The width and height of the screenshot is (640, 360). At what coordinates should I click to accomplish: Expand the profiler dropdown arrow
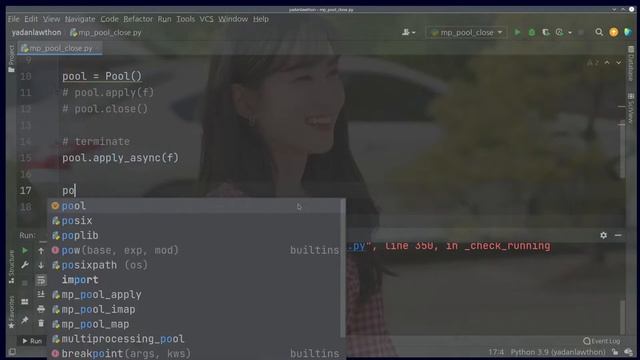(570, 32)
